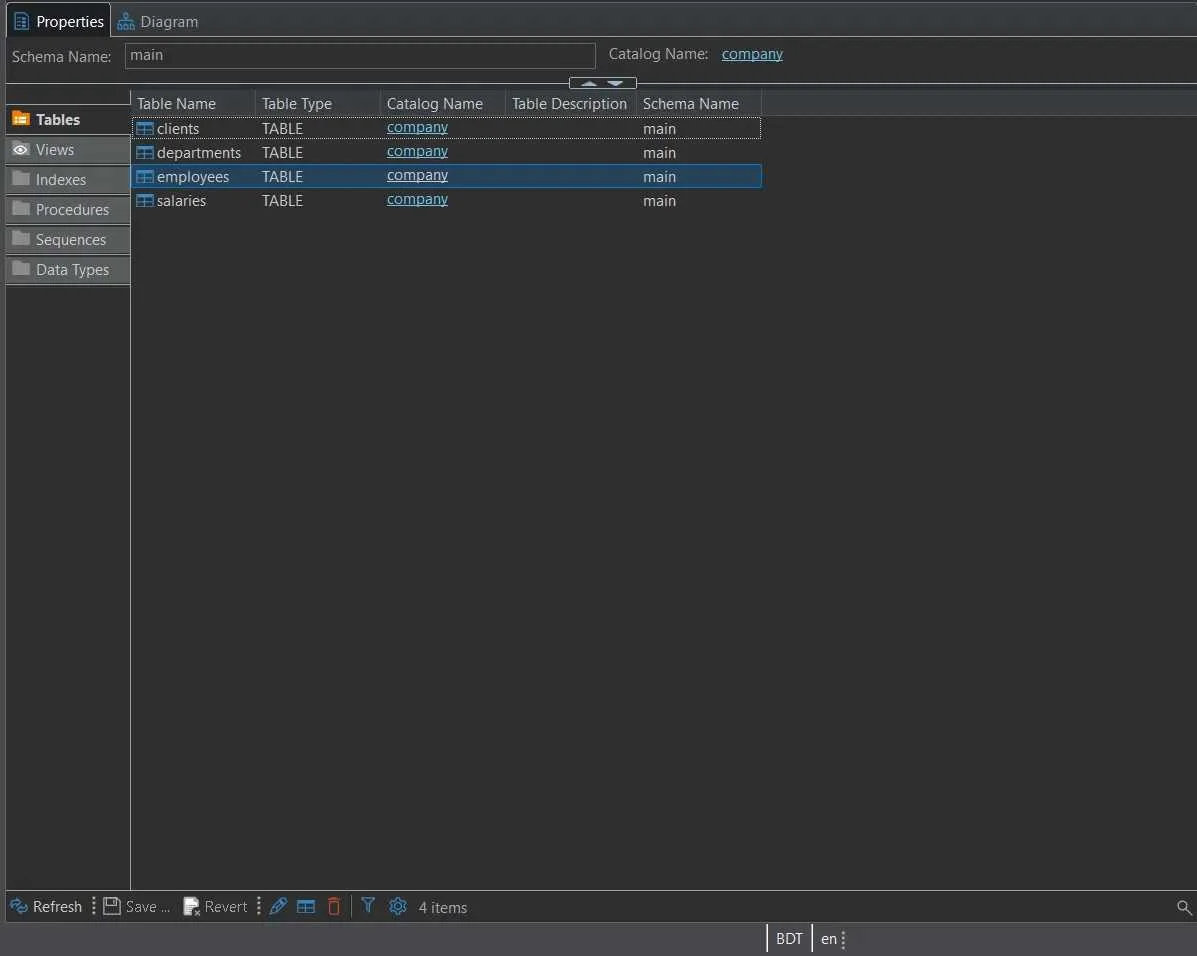This screenshot has height=956, width=1197.
Task: Switch to the Properties tab
Action: pos(59,21)
